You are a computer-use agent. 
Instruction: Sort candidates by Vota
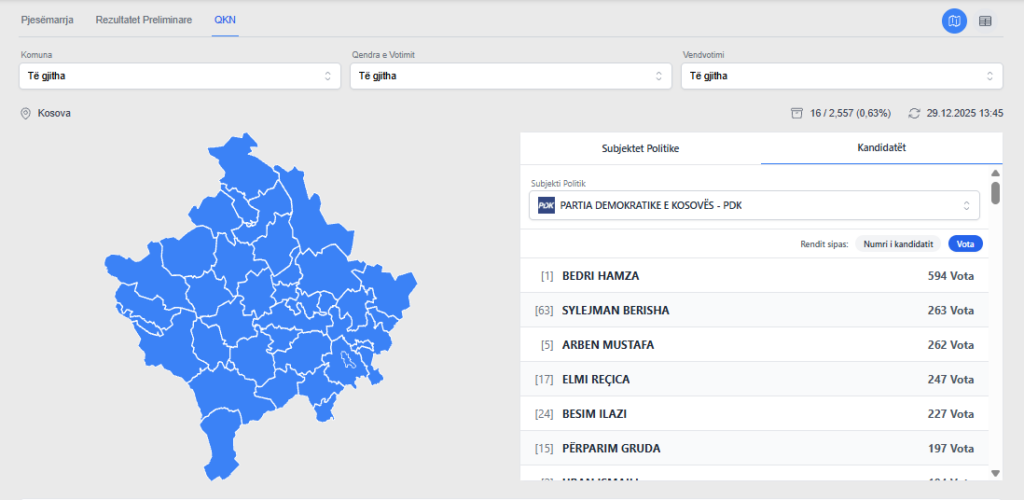(x=965, y=244)
